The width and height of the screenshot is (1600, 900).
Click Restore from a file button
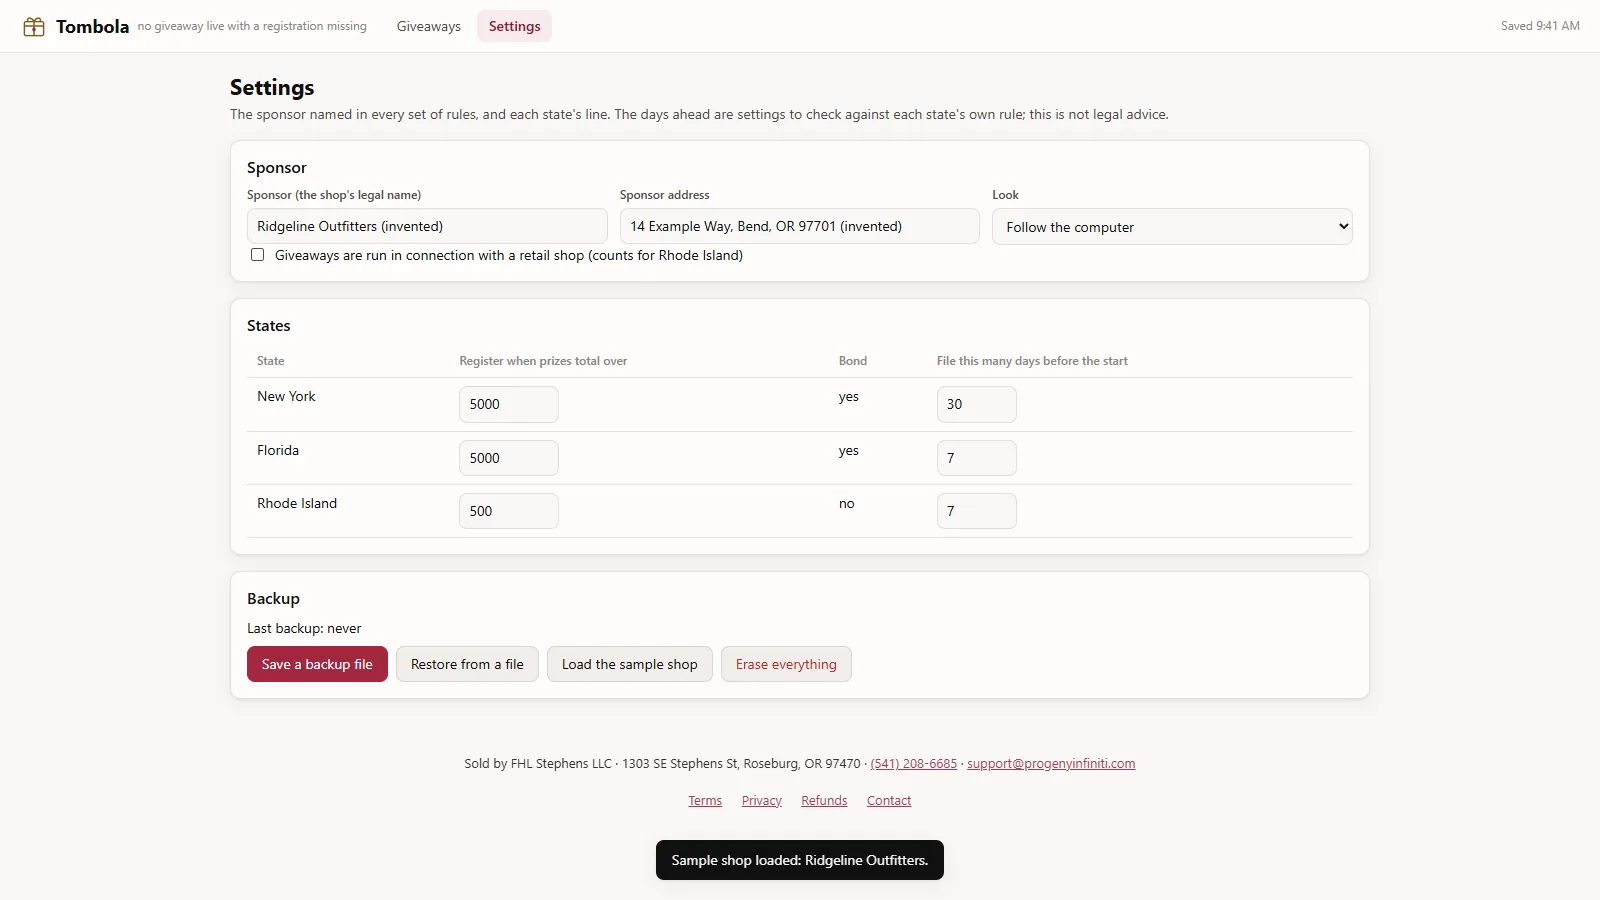[x=467, y=664]
